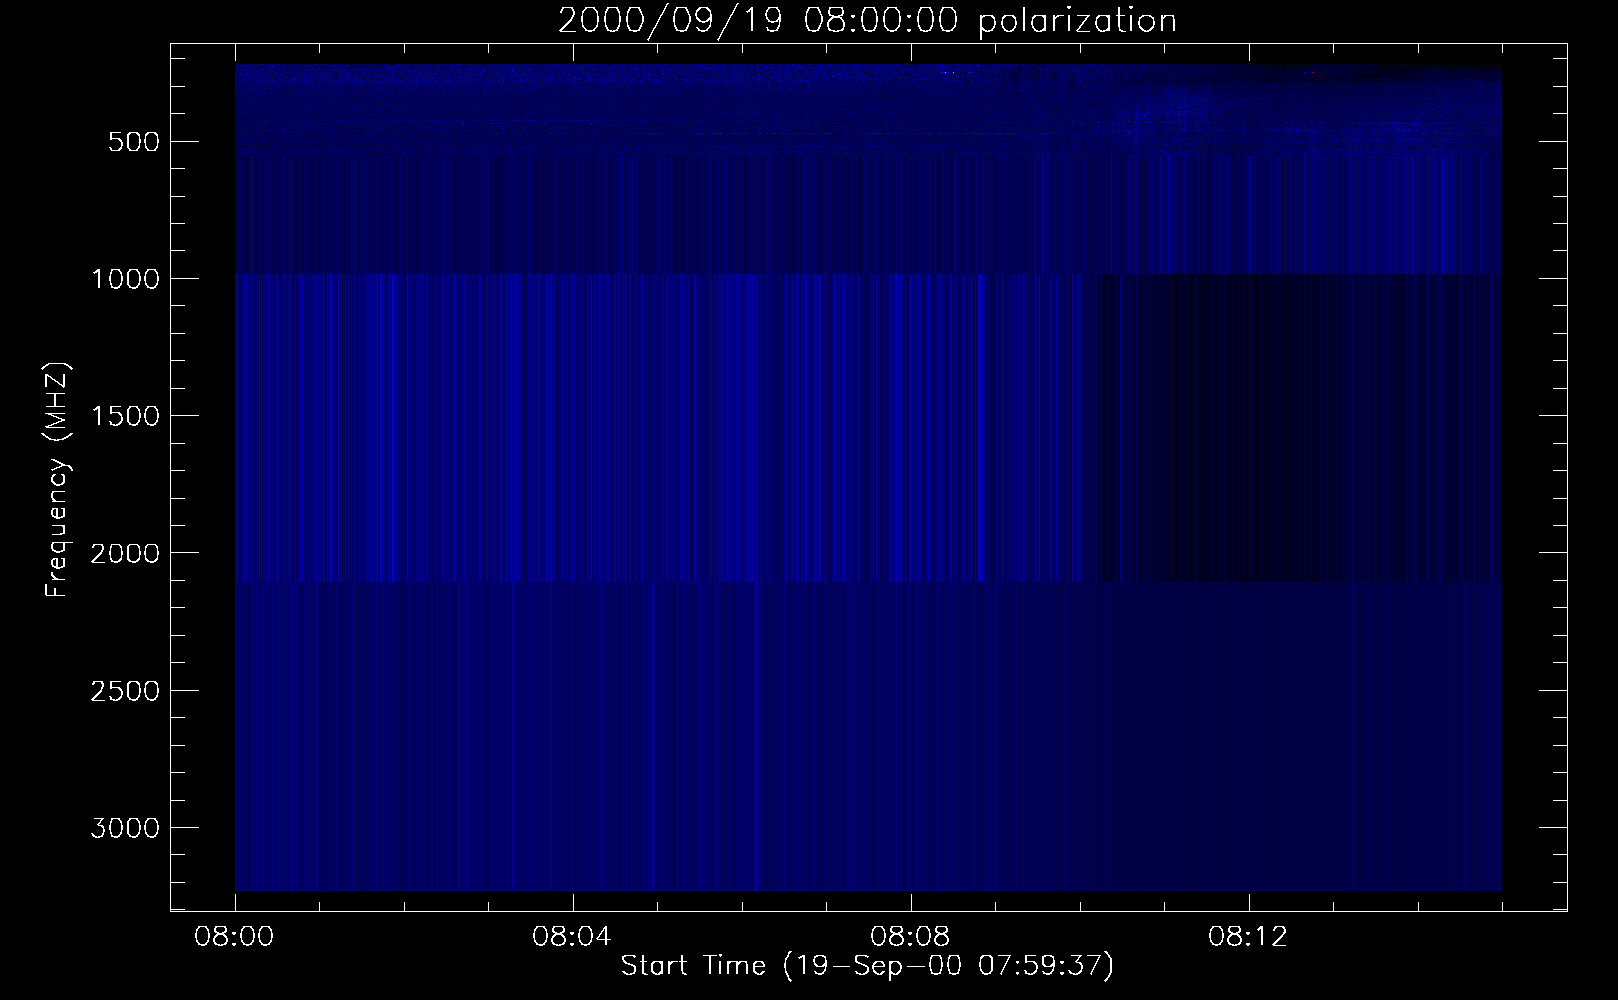
Task: Click the 08:00 time tick label
Action: pyautogui.click(x=235, y=938)
